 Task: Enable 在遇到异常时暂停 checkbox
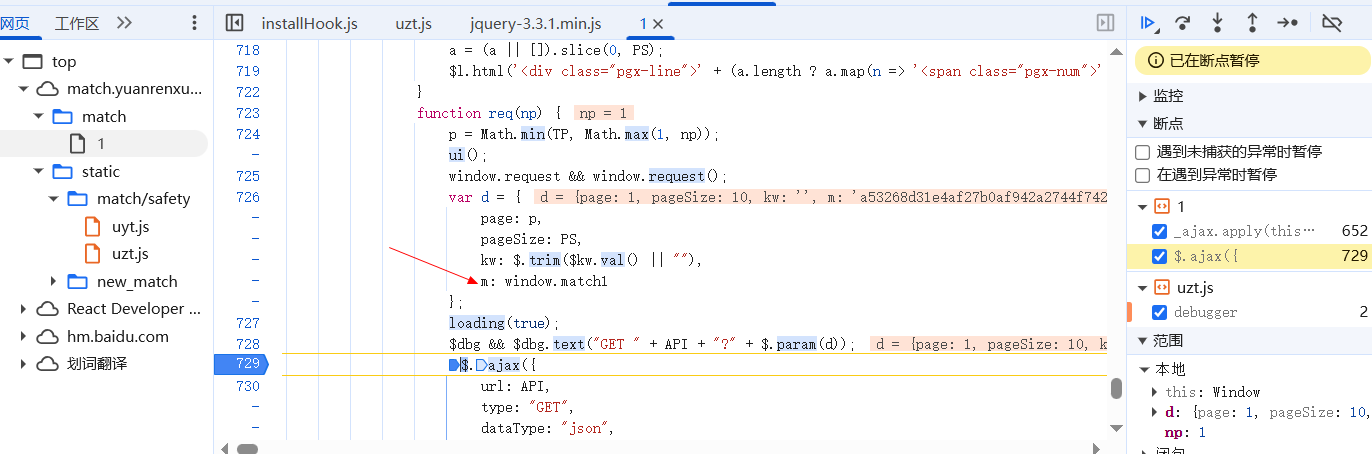1142,175
